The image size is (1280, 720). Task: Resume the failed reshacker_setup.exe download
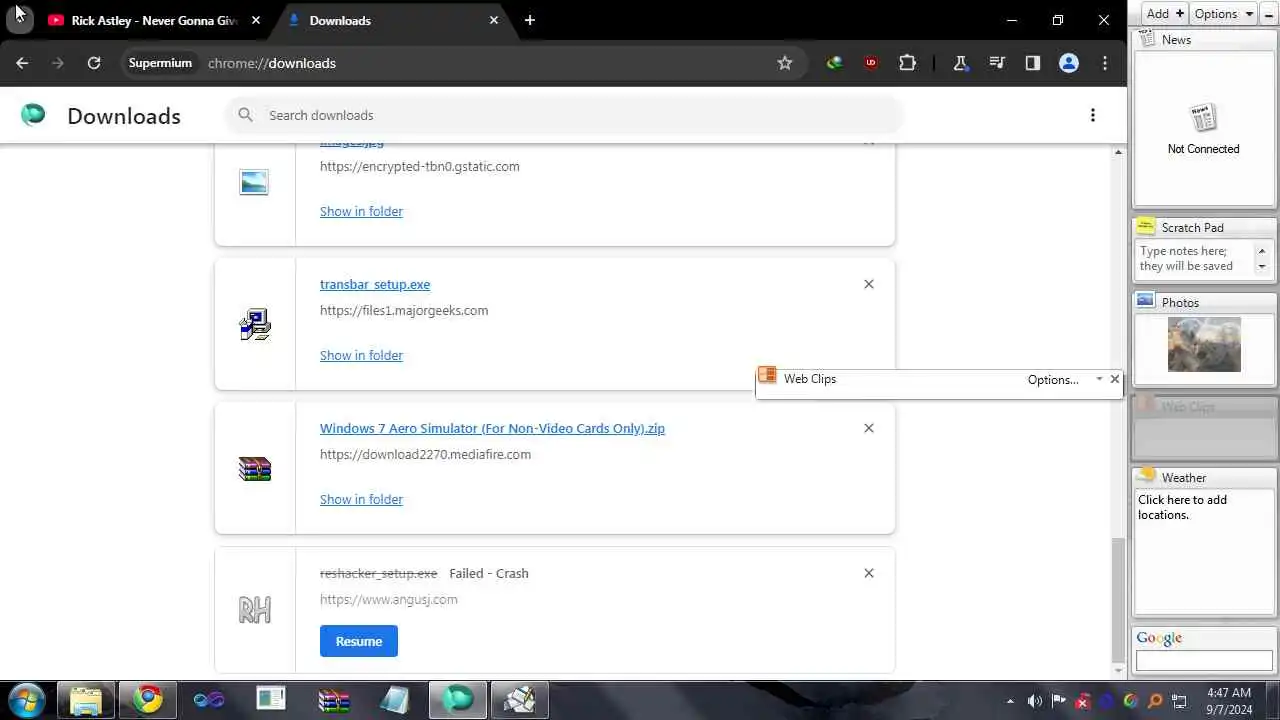[359, 641]
